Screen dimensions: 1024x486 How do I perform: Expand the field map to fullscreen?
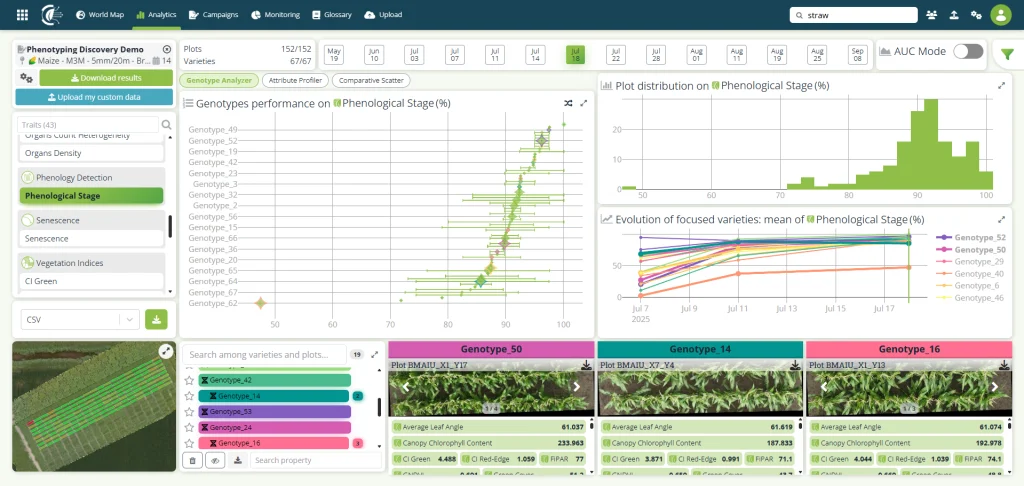coord(166,351)
